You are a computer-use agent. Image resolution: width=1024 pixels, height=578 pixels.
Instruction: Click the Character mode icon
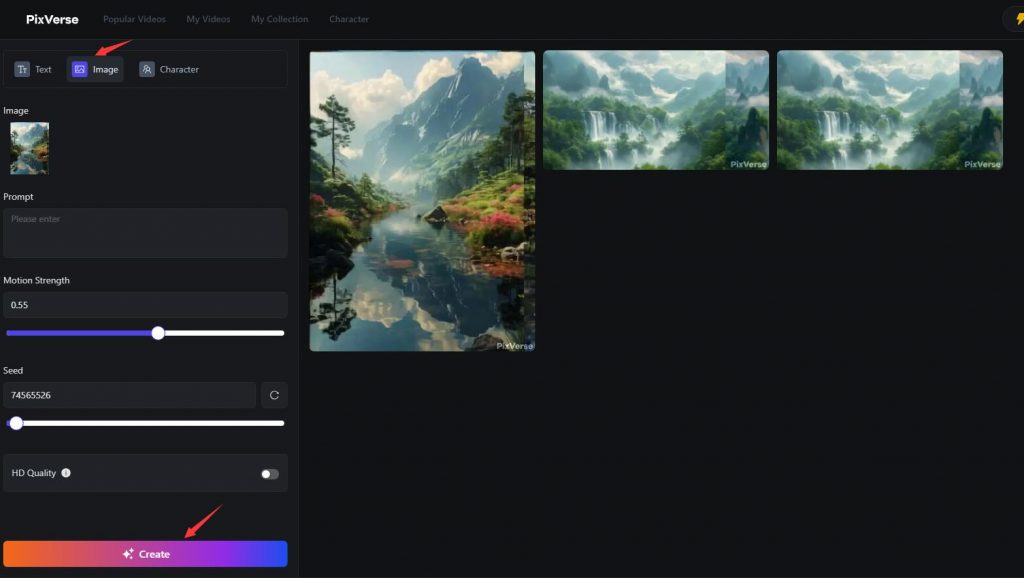click(147, 70)
